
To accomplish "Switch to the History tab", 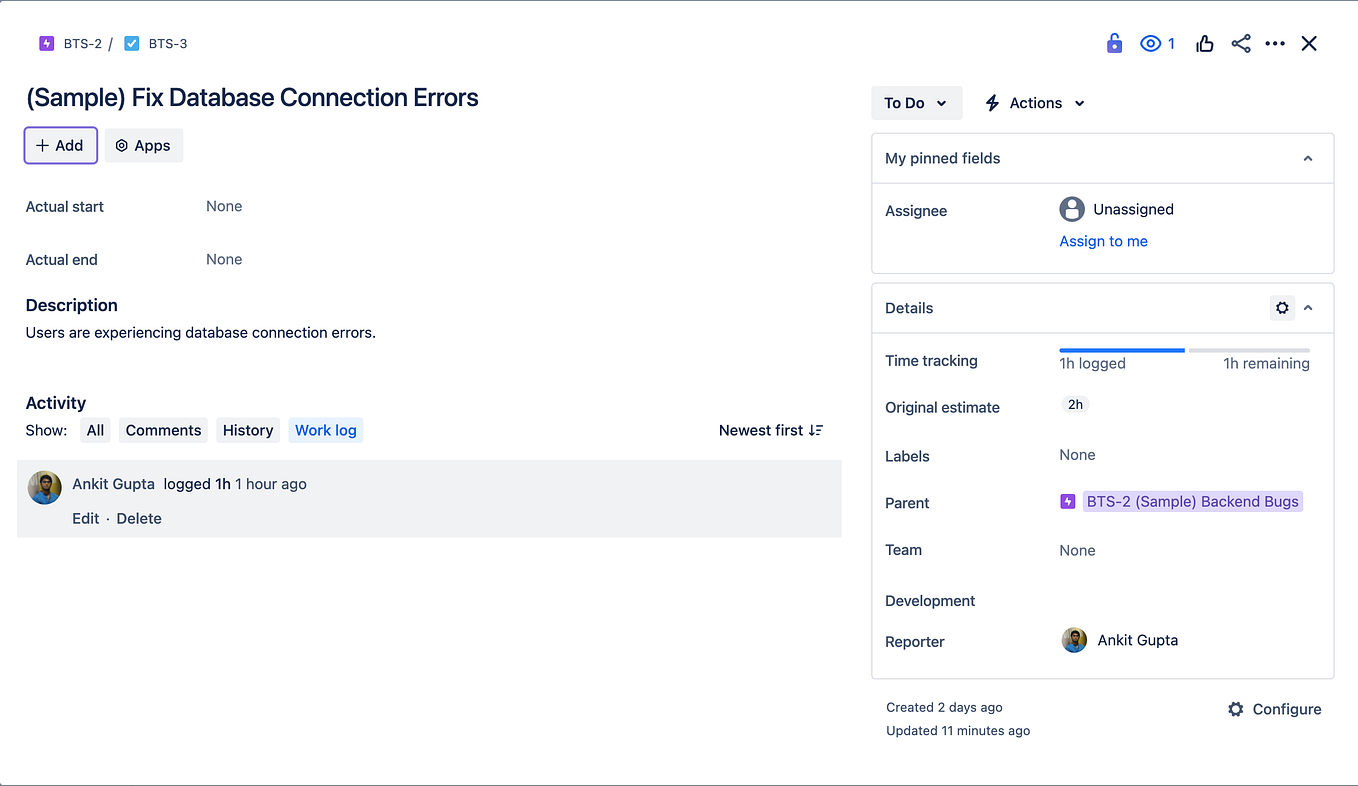I will click(247, 430).
